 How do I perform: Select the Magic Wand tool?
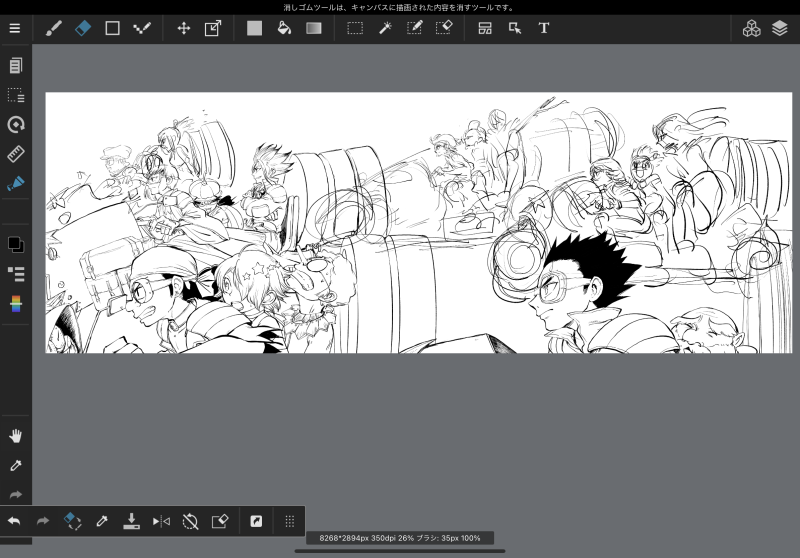point(385,28)
